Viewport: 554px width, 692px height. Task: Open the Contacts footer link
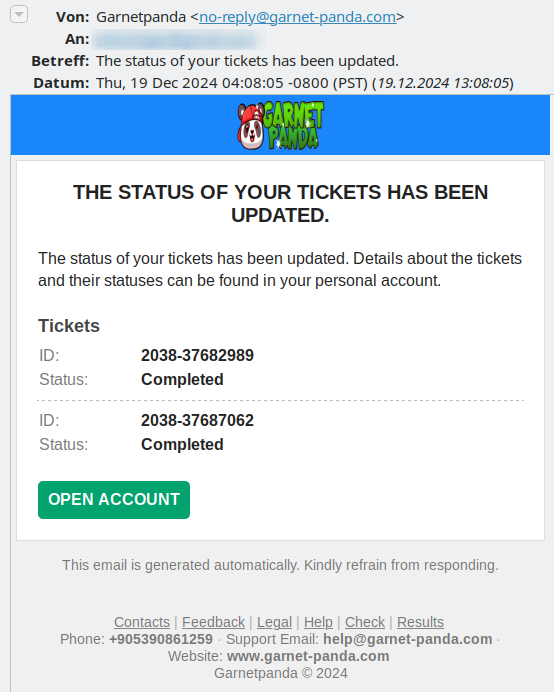pos(142,622)
